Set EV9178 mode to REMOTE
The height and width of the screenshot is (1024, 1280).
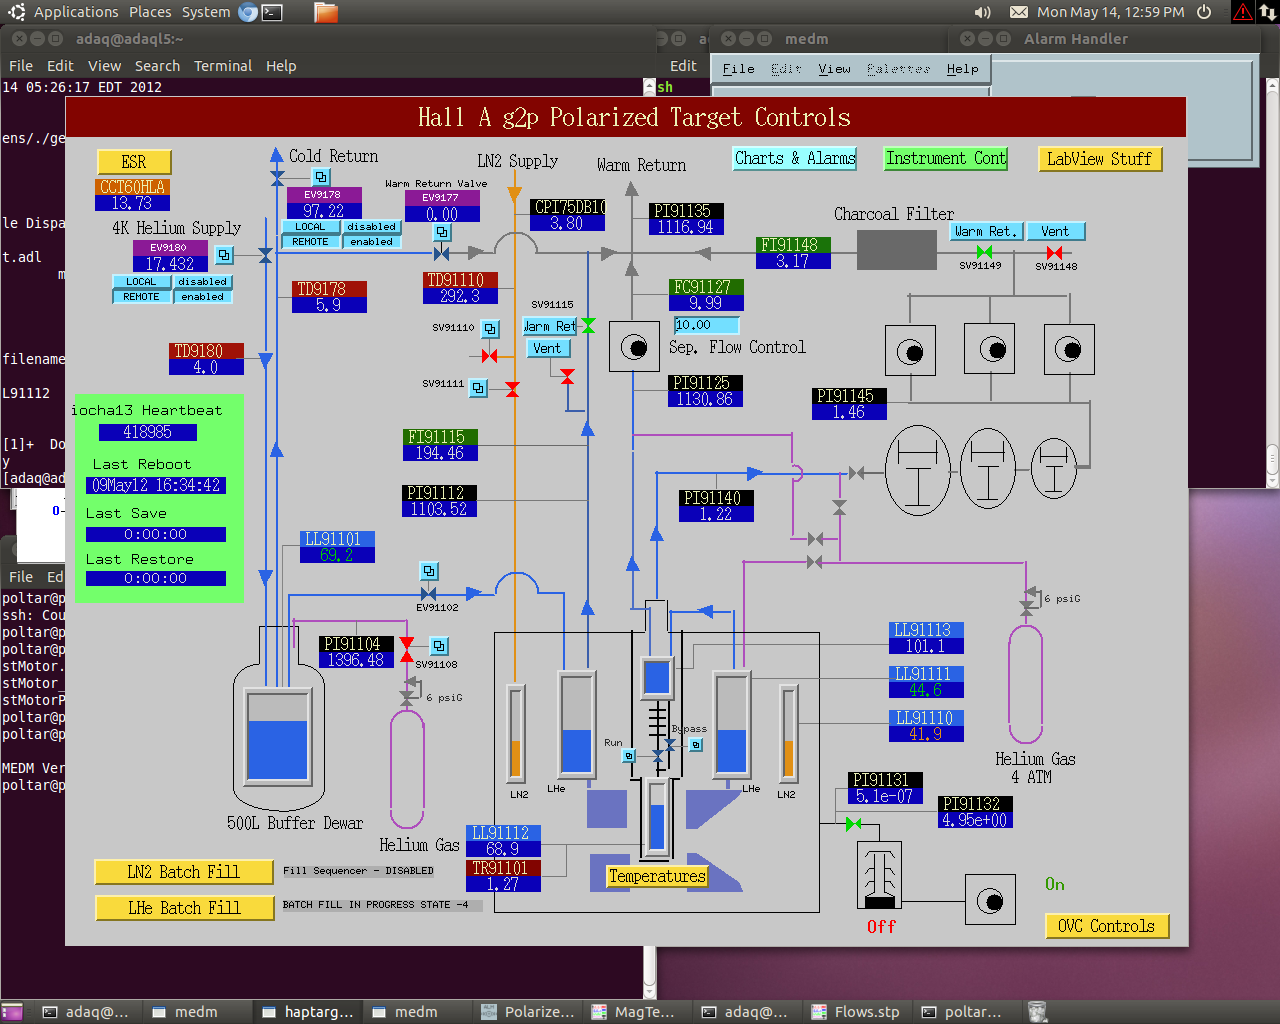coord(310,242)
